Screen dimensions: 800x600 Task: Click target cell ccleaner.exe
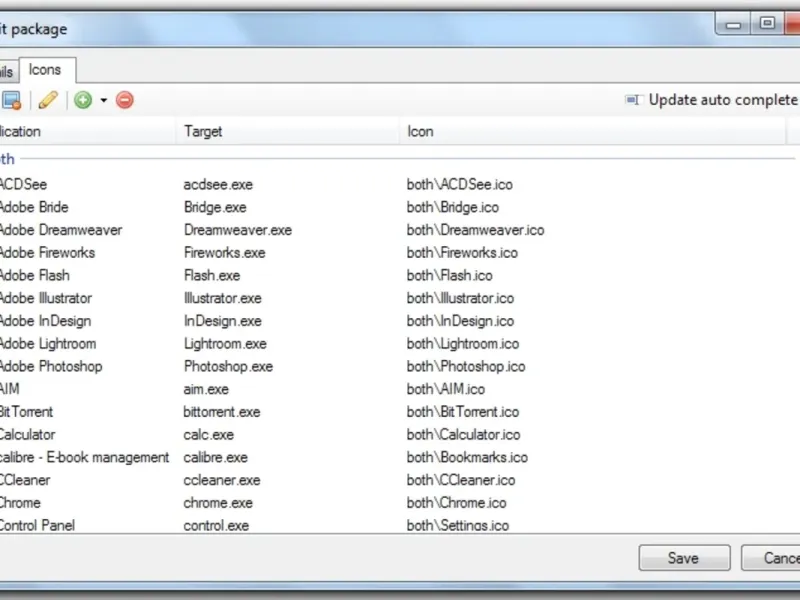(222, 480)
